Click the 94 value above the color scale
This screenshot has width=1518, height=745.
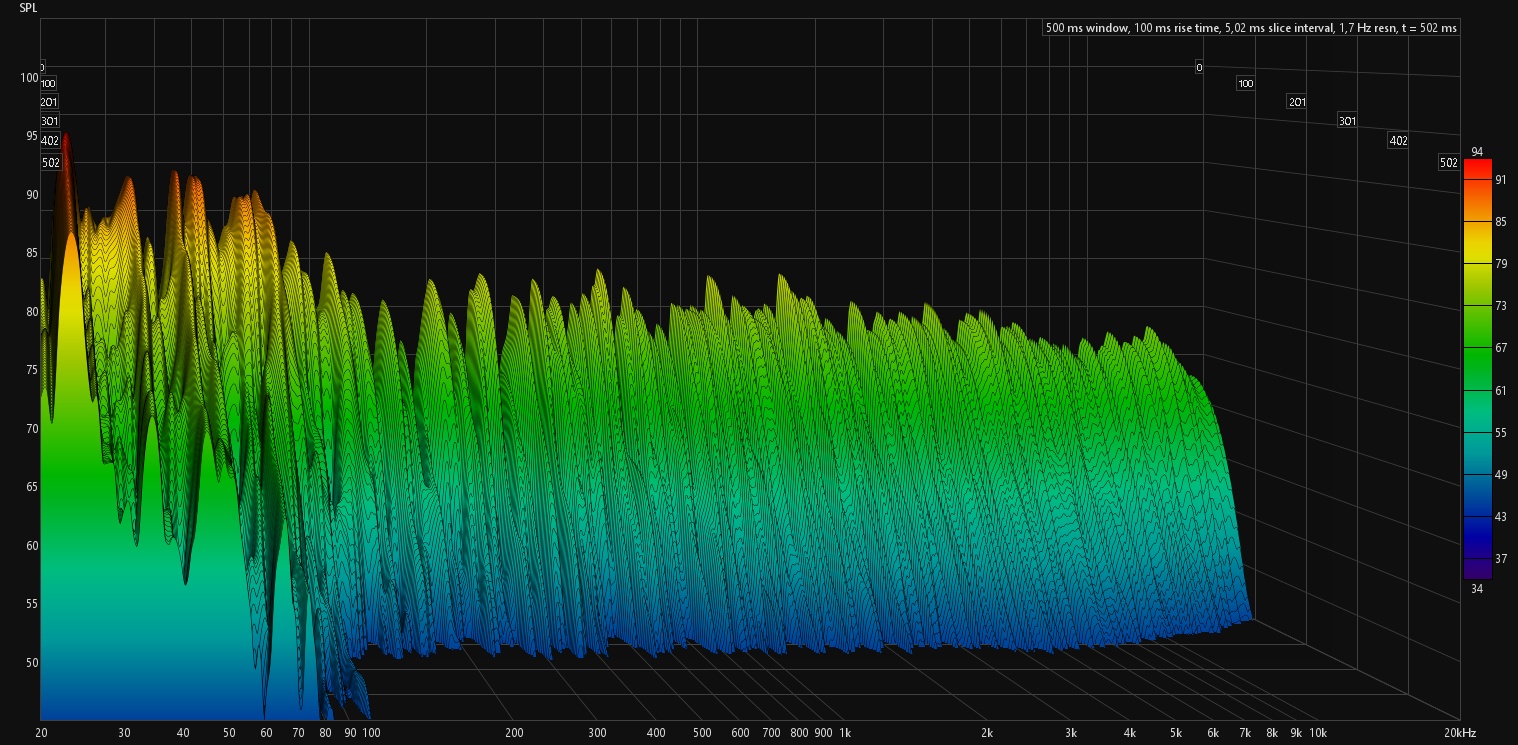pos(1476,151)
